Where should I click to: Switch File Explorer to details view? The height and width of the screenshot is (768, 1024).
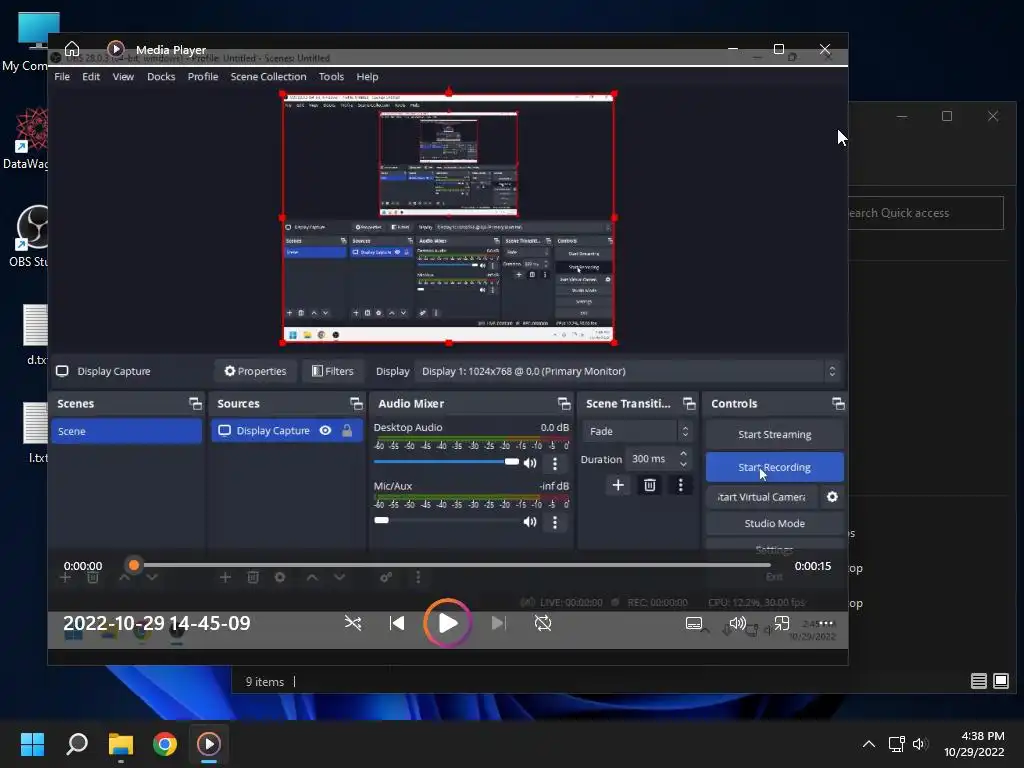pos(978,681)
